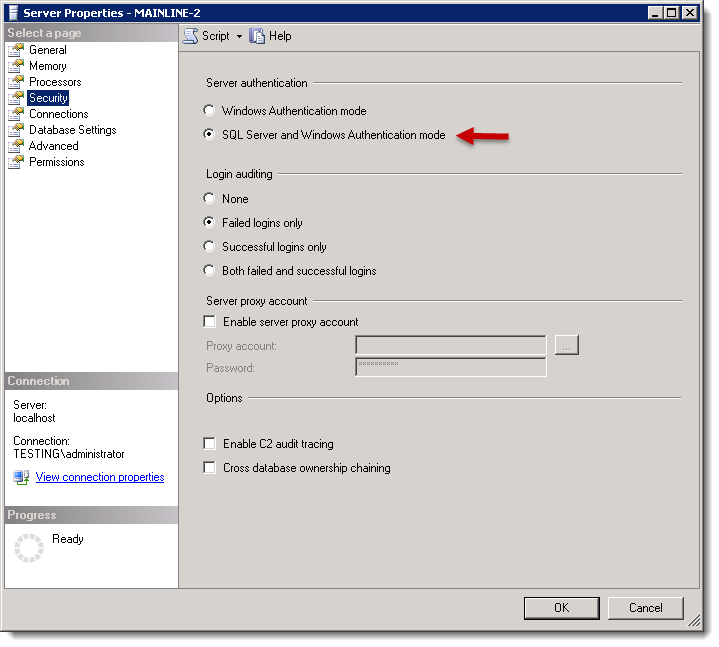Screen dimensions: 719x647
Task: Toggle Cross database ownership chaining
Action: pyautogui.click(x=210, y=468)
